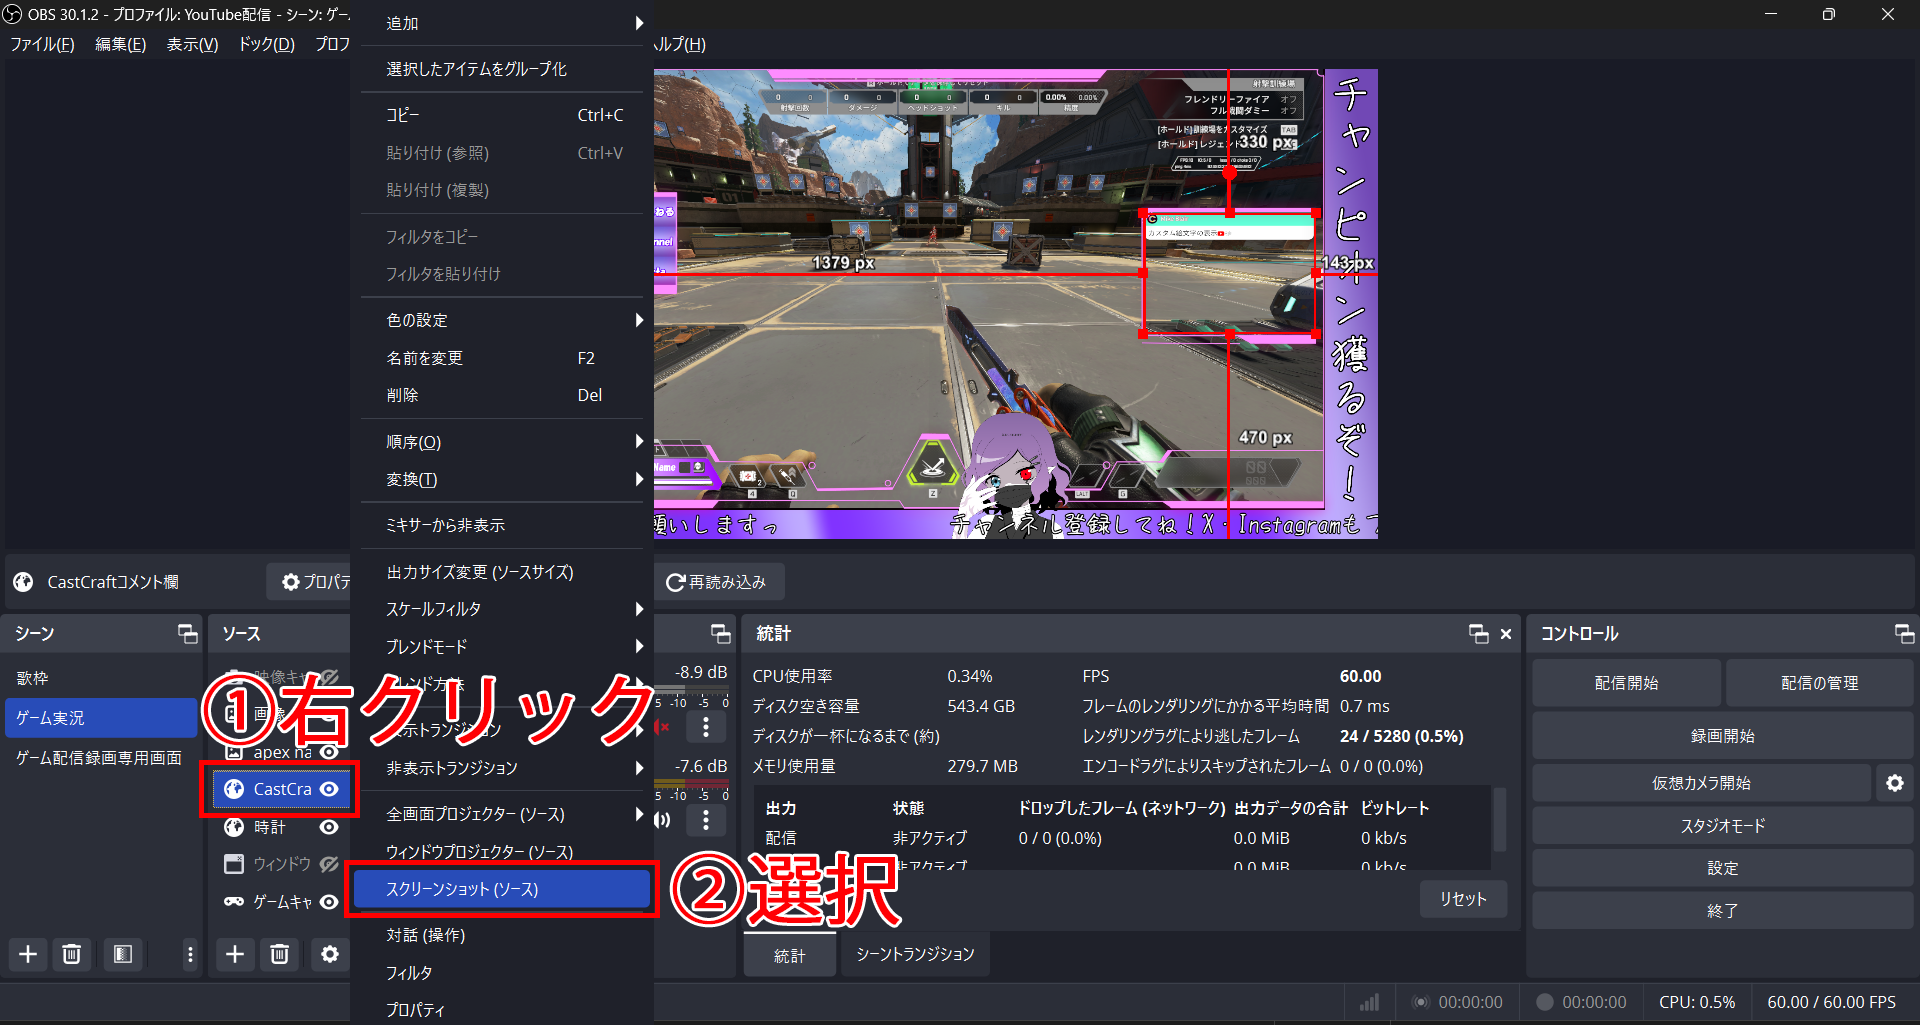This screenshot has height=1025, width=1920.
Task: Expand the 非表示トランジション submenu
Action: 502,768
